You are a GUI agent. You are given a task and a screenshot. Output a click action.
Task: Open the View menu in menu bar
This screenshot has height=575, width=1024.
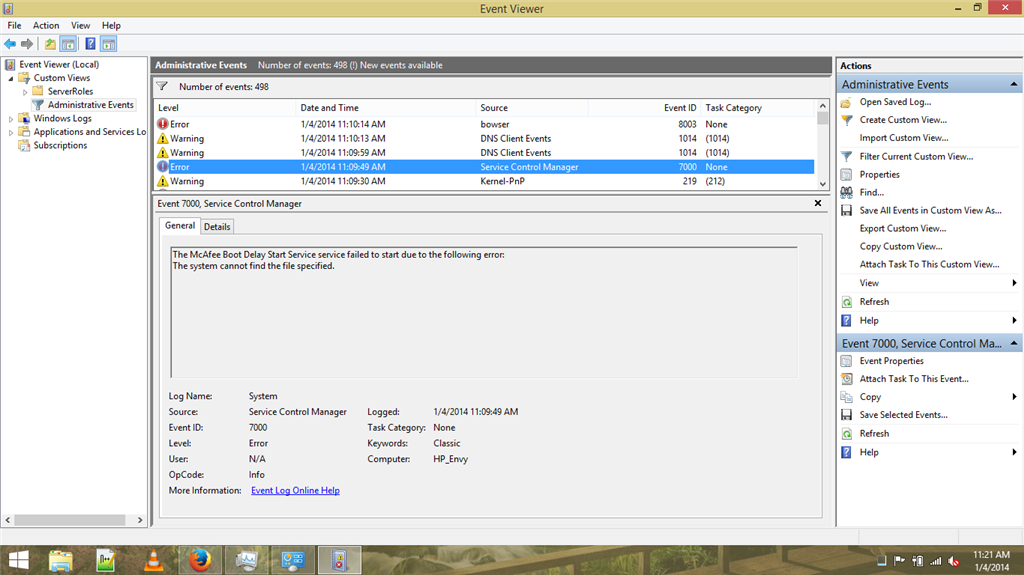(x=80, y=25)
